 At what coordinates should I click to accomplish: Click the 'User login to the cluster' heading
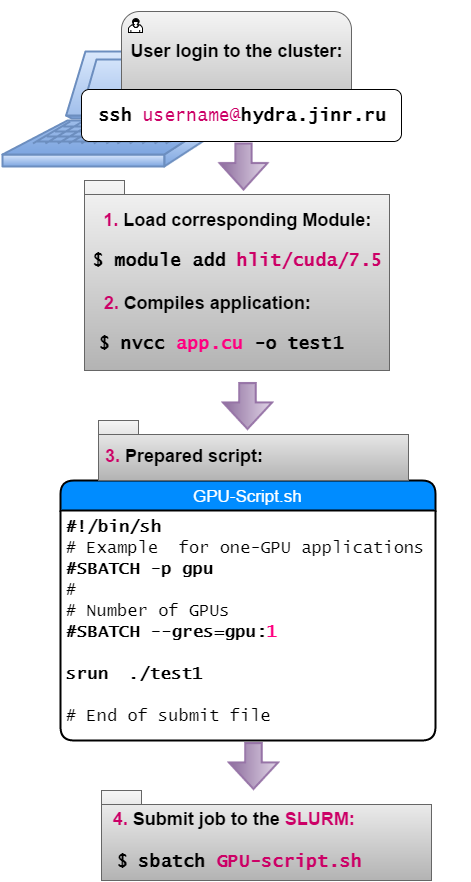click(x=236, y=51)
